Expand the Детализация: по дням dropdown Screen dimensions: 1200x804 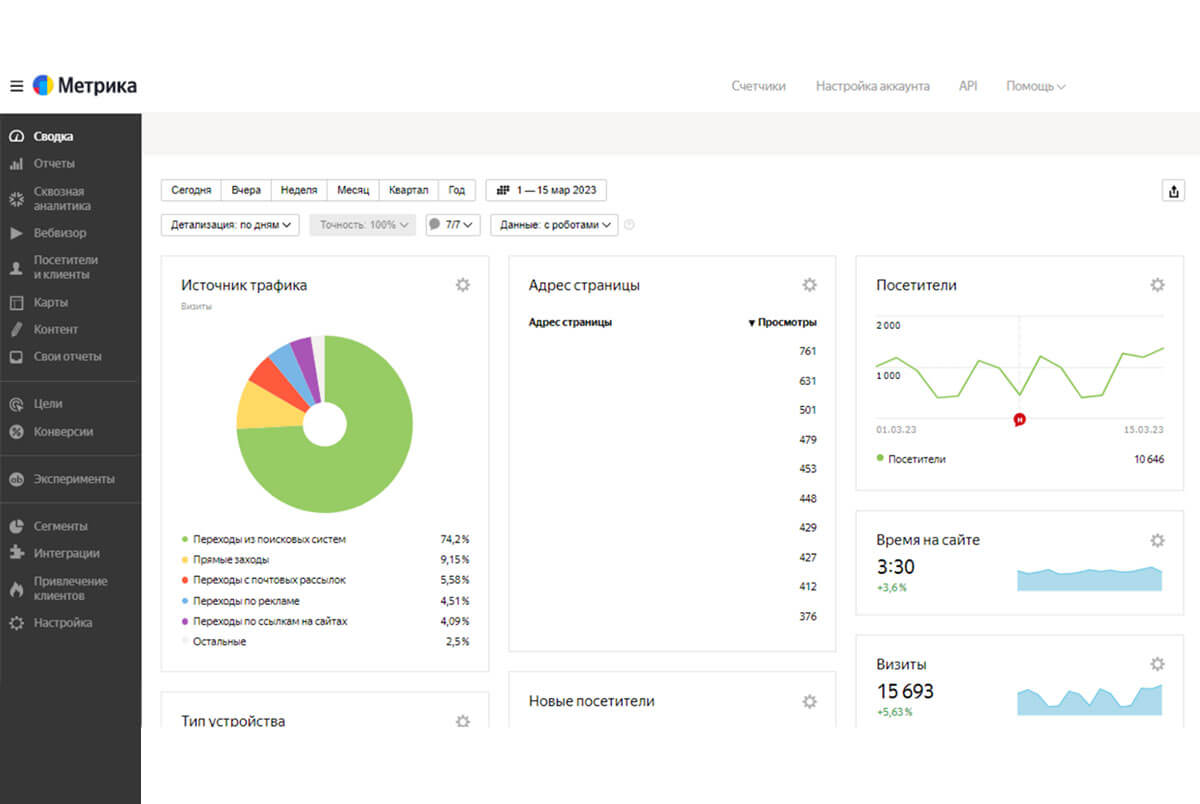point(230,225)
